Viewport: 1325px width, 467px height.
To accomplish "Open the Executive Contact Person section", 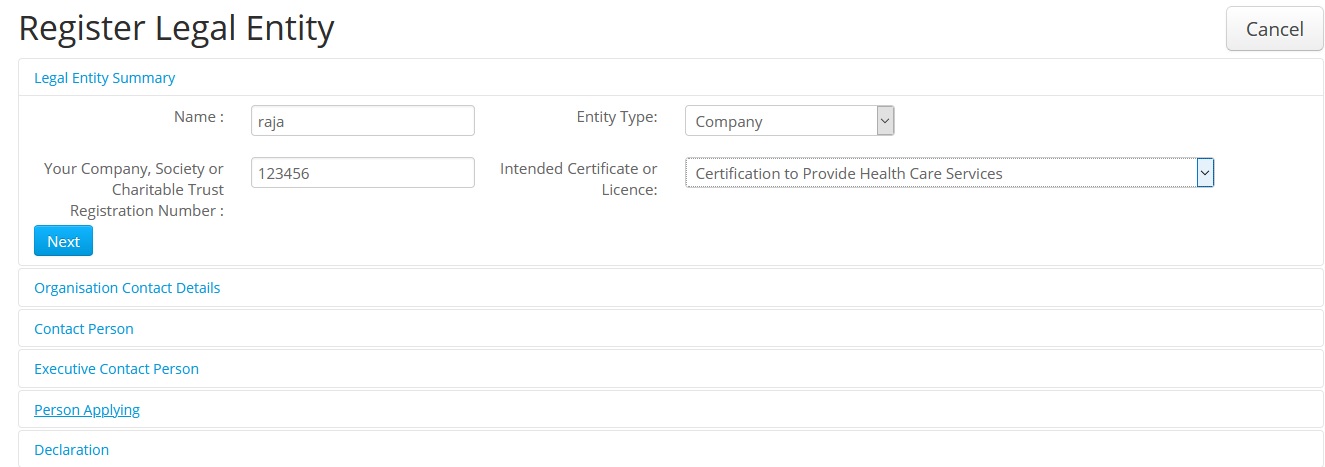I will [116, 369].
